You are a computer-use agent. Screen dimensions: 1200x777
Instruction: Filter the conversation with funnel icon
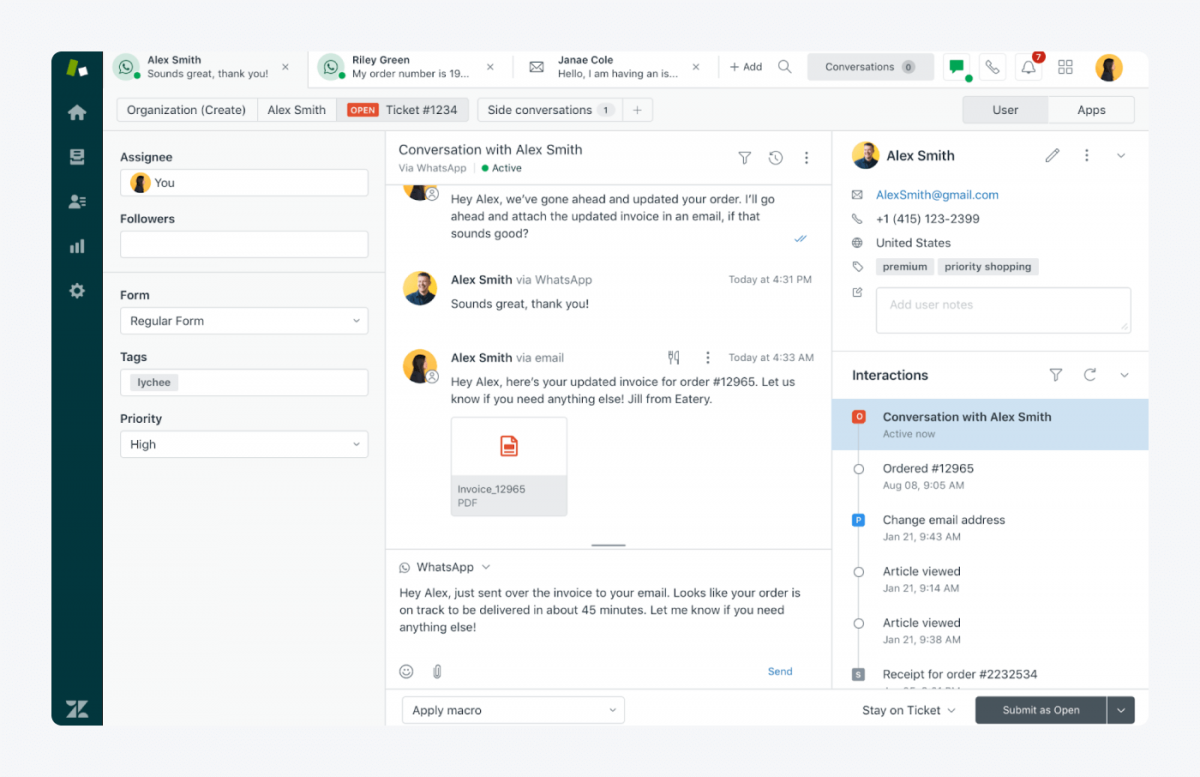[x=744, y=158]
